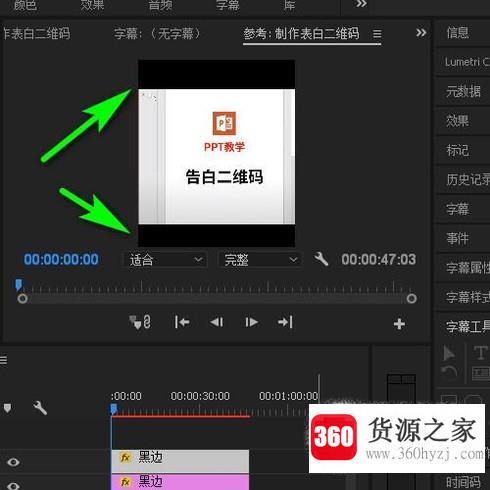Open the button editor plus icon
The image size is (490, 490).
click(x=399, y=324)
